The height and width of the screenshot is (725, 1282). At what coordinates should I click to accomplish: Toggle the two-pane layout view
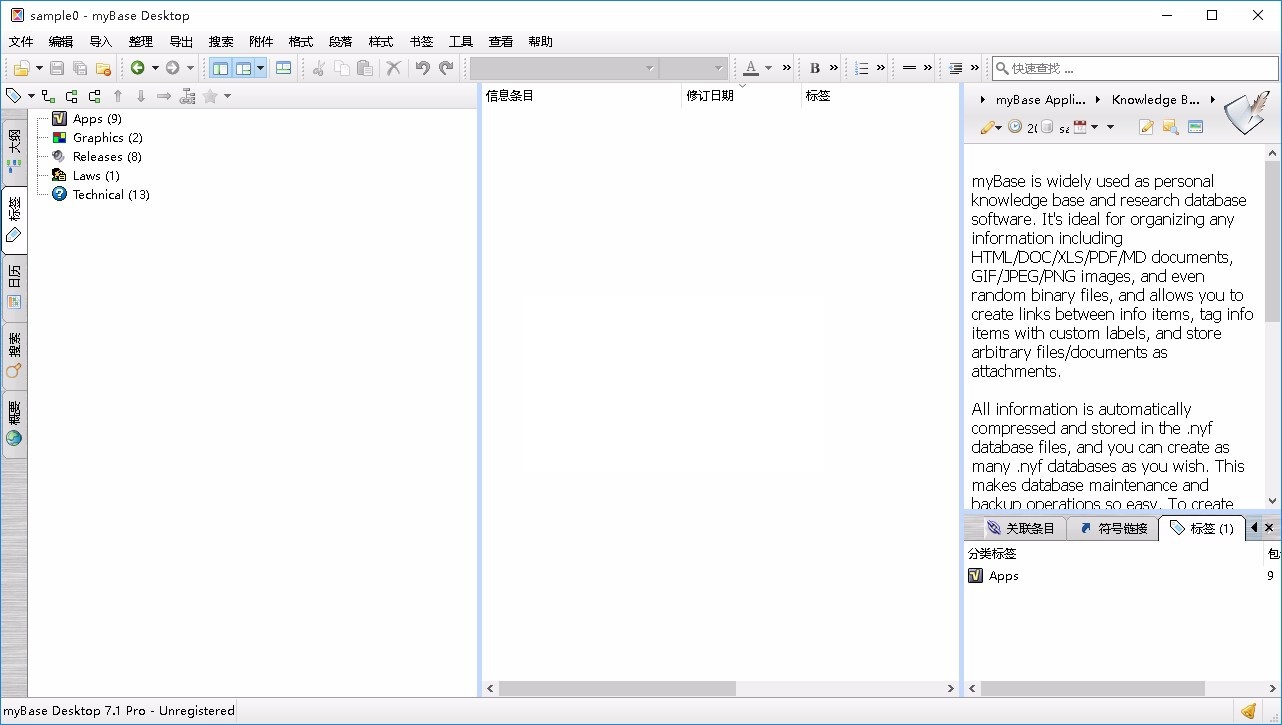point(220,67)
